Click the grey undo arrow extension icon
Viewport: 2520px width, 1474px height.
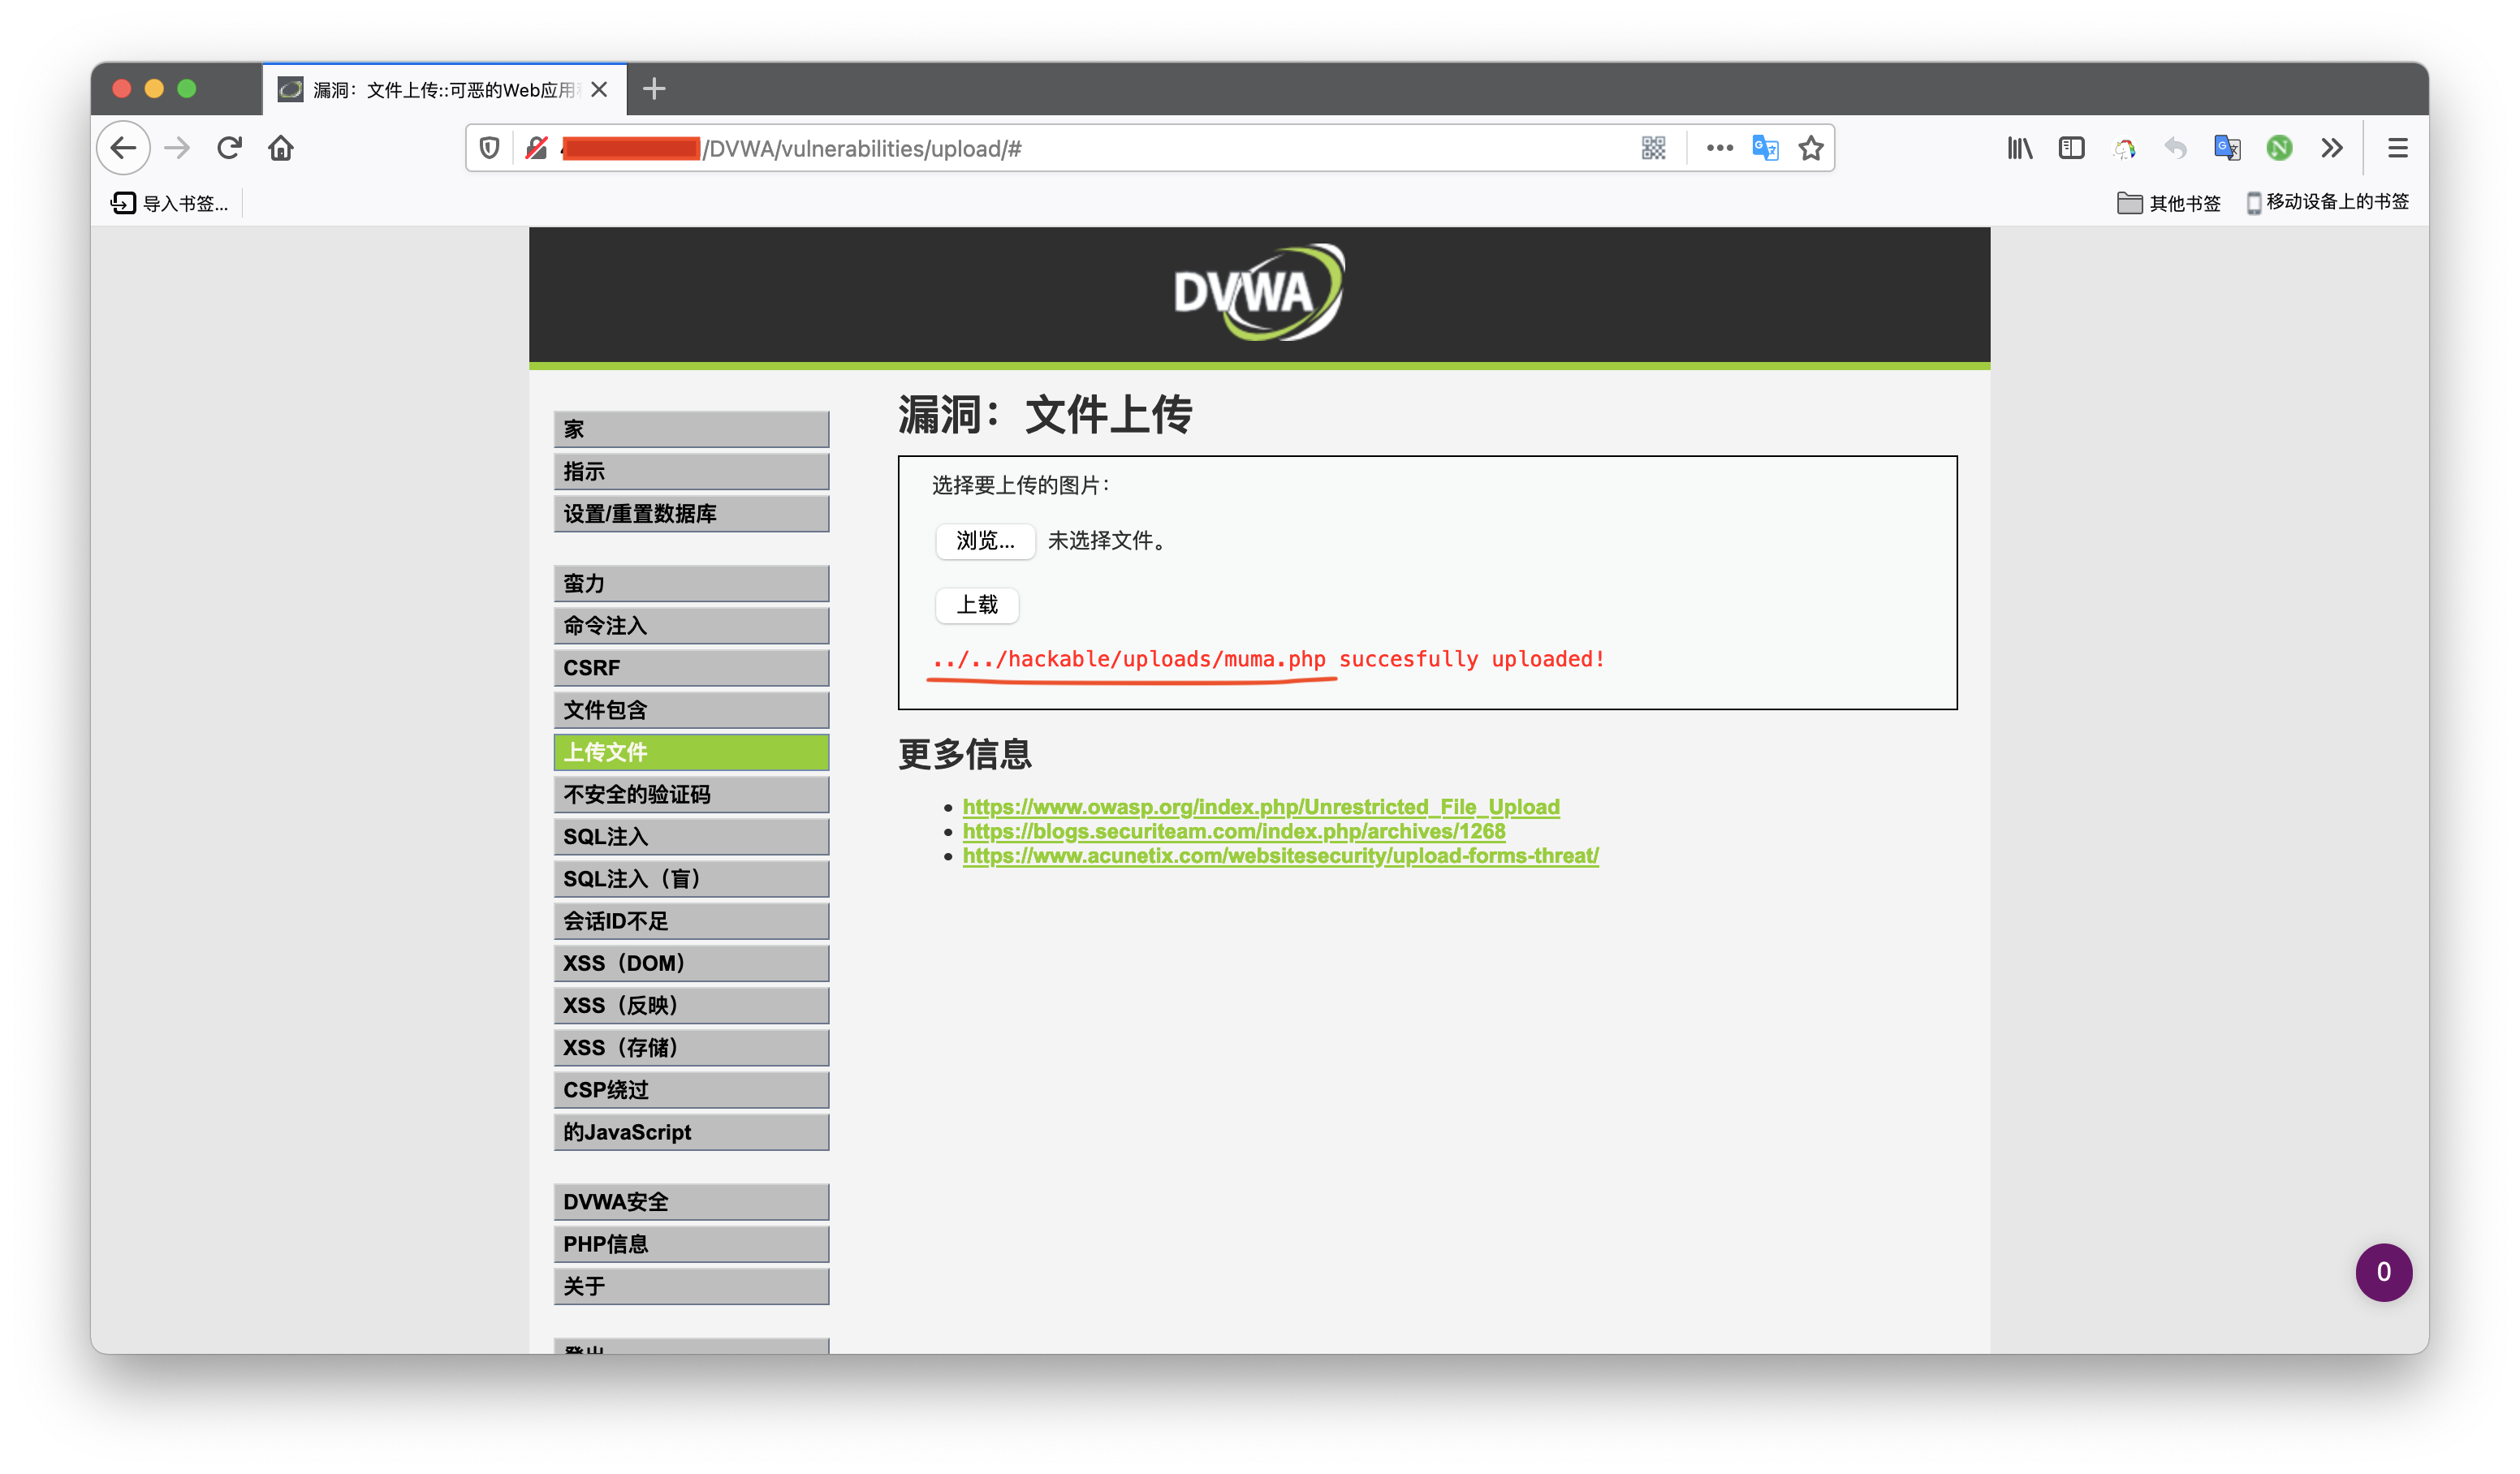coord(2175,148)
